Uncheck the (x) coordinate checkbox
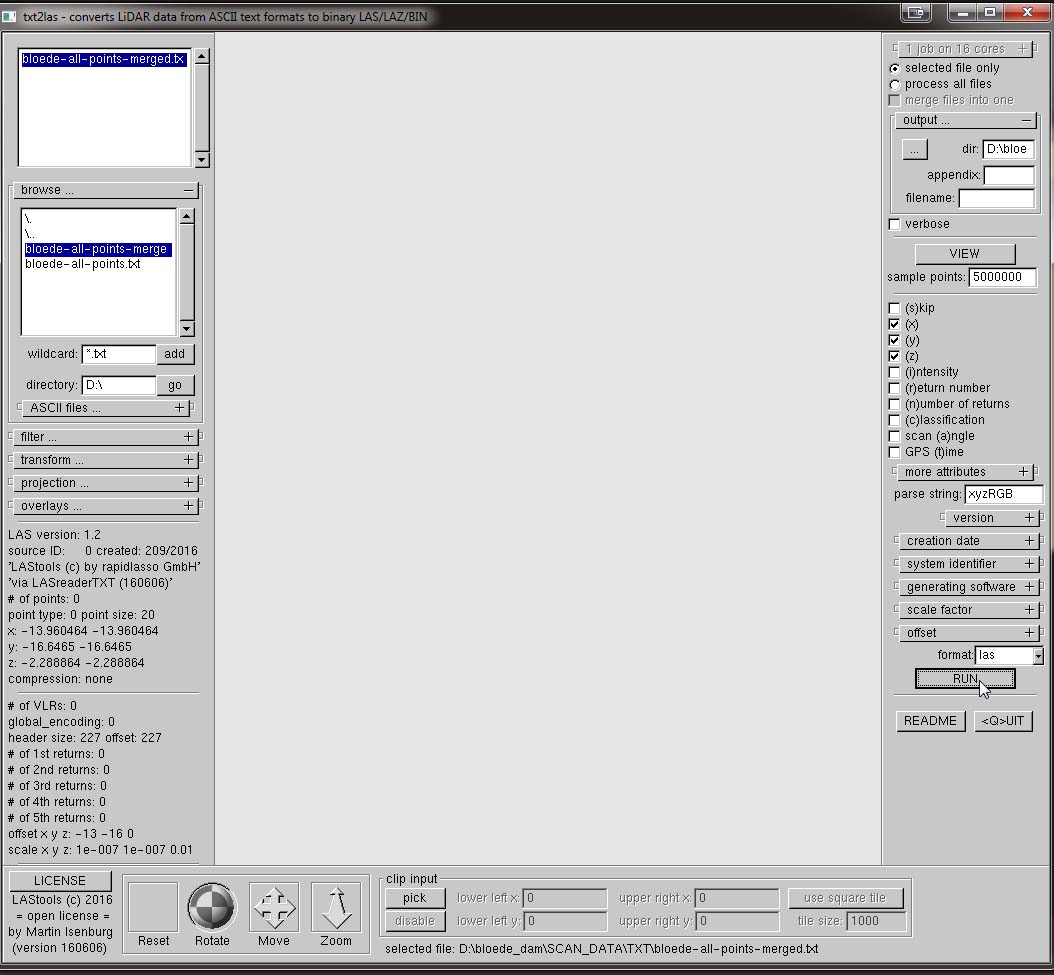The image size is (1054, 975). click(894, 324)
